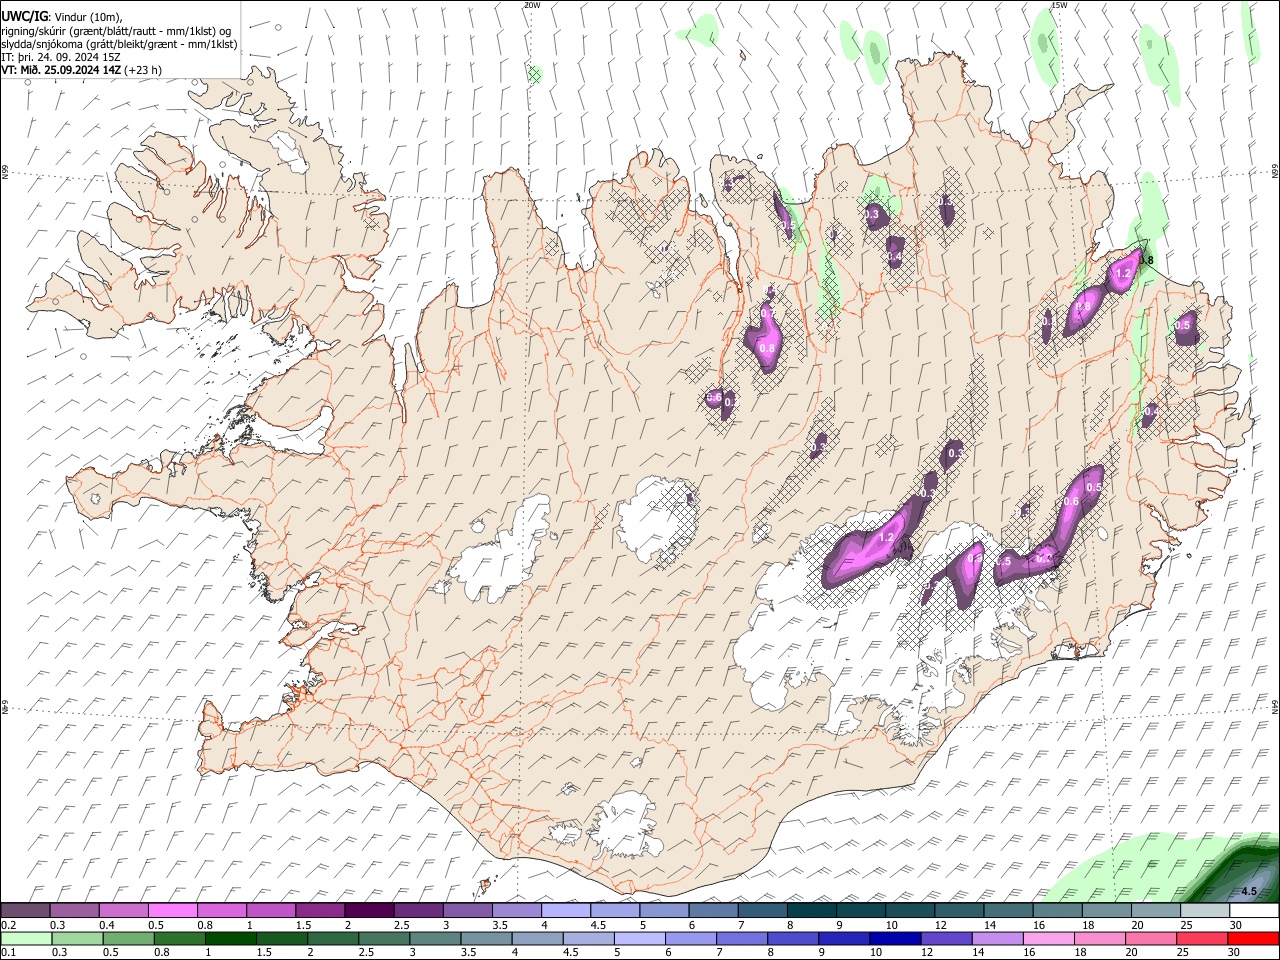Pick the light grey 25 swatch in snow legend
This screenshot has width=1280, height=960.
(1206, 910)
